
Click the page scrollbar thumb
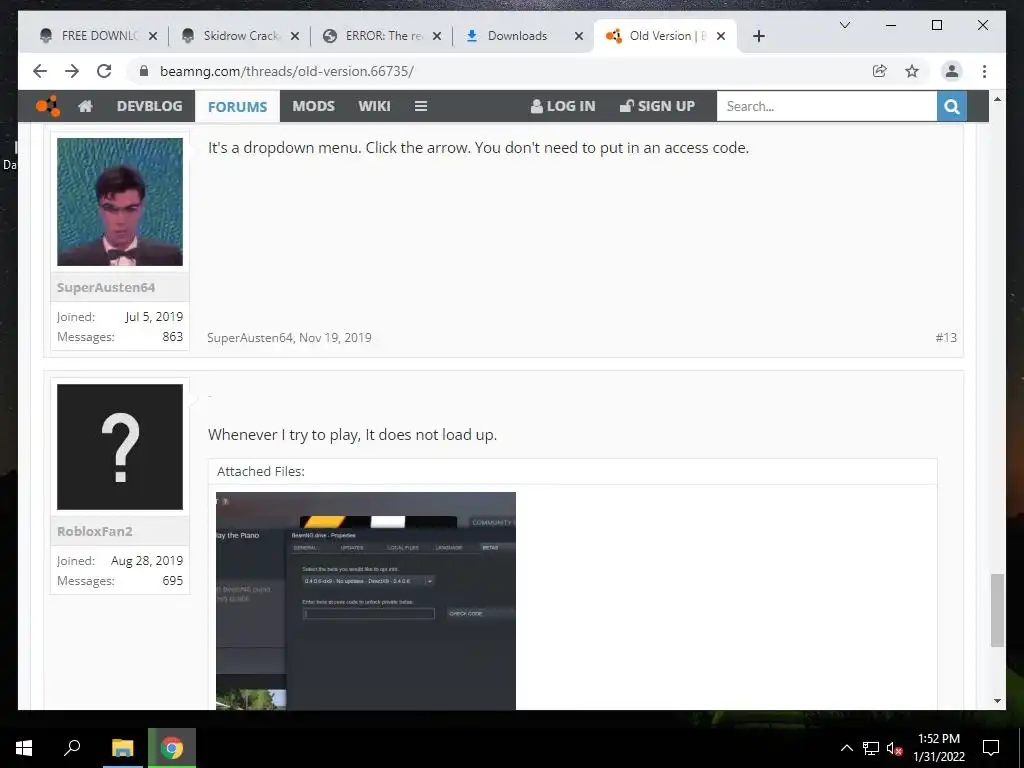coord(997,610)
